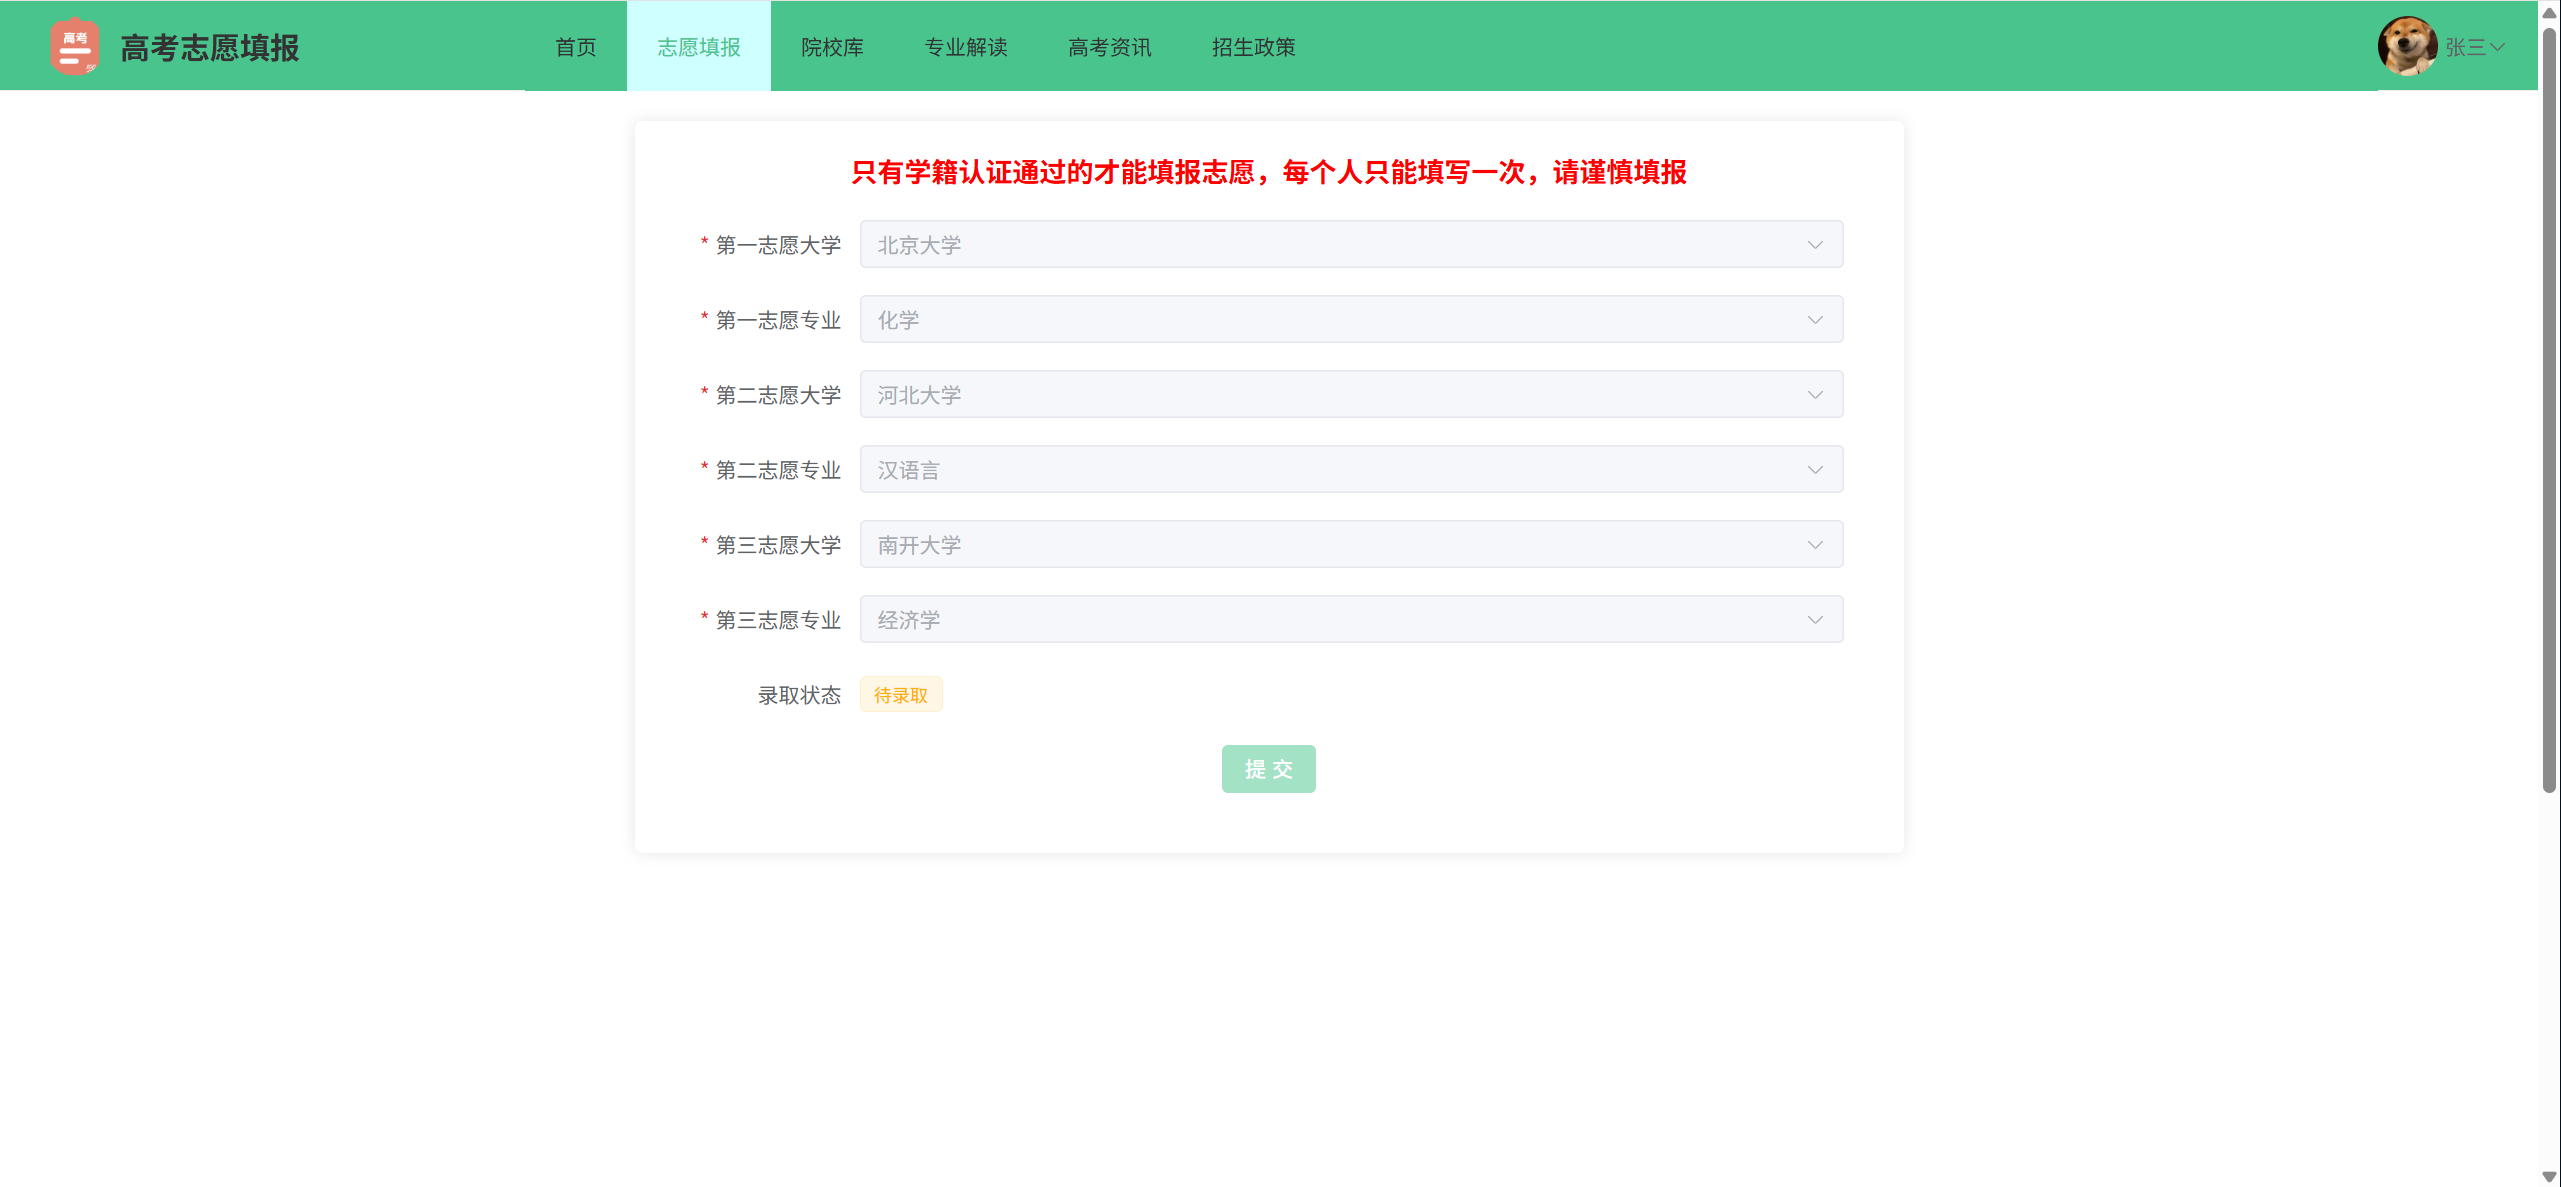
Task: Open 第一志愿大学 dropdown showing 北京大学
Action: click(1350, 245)
